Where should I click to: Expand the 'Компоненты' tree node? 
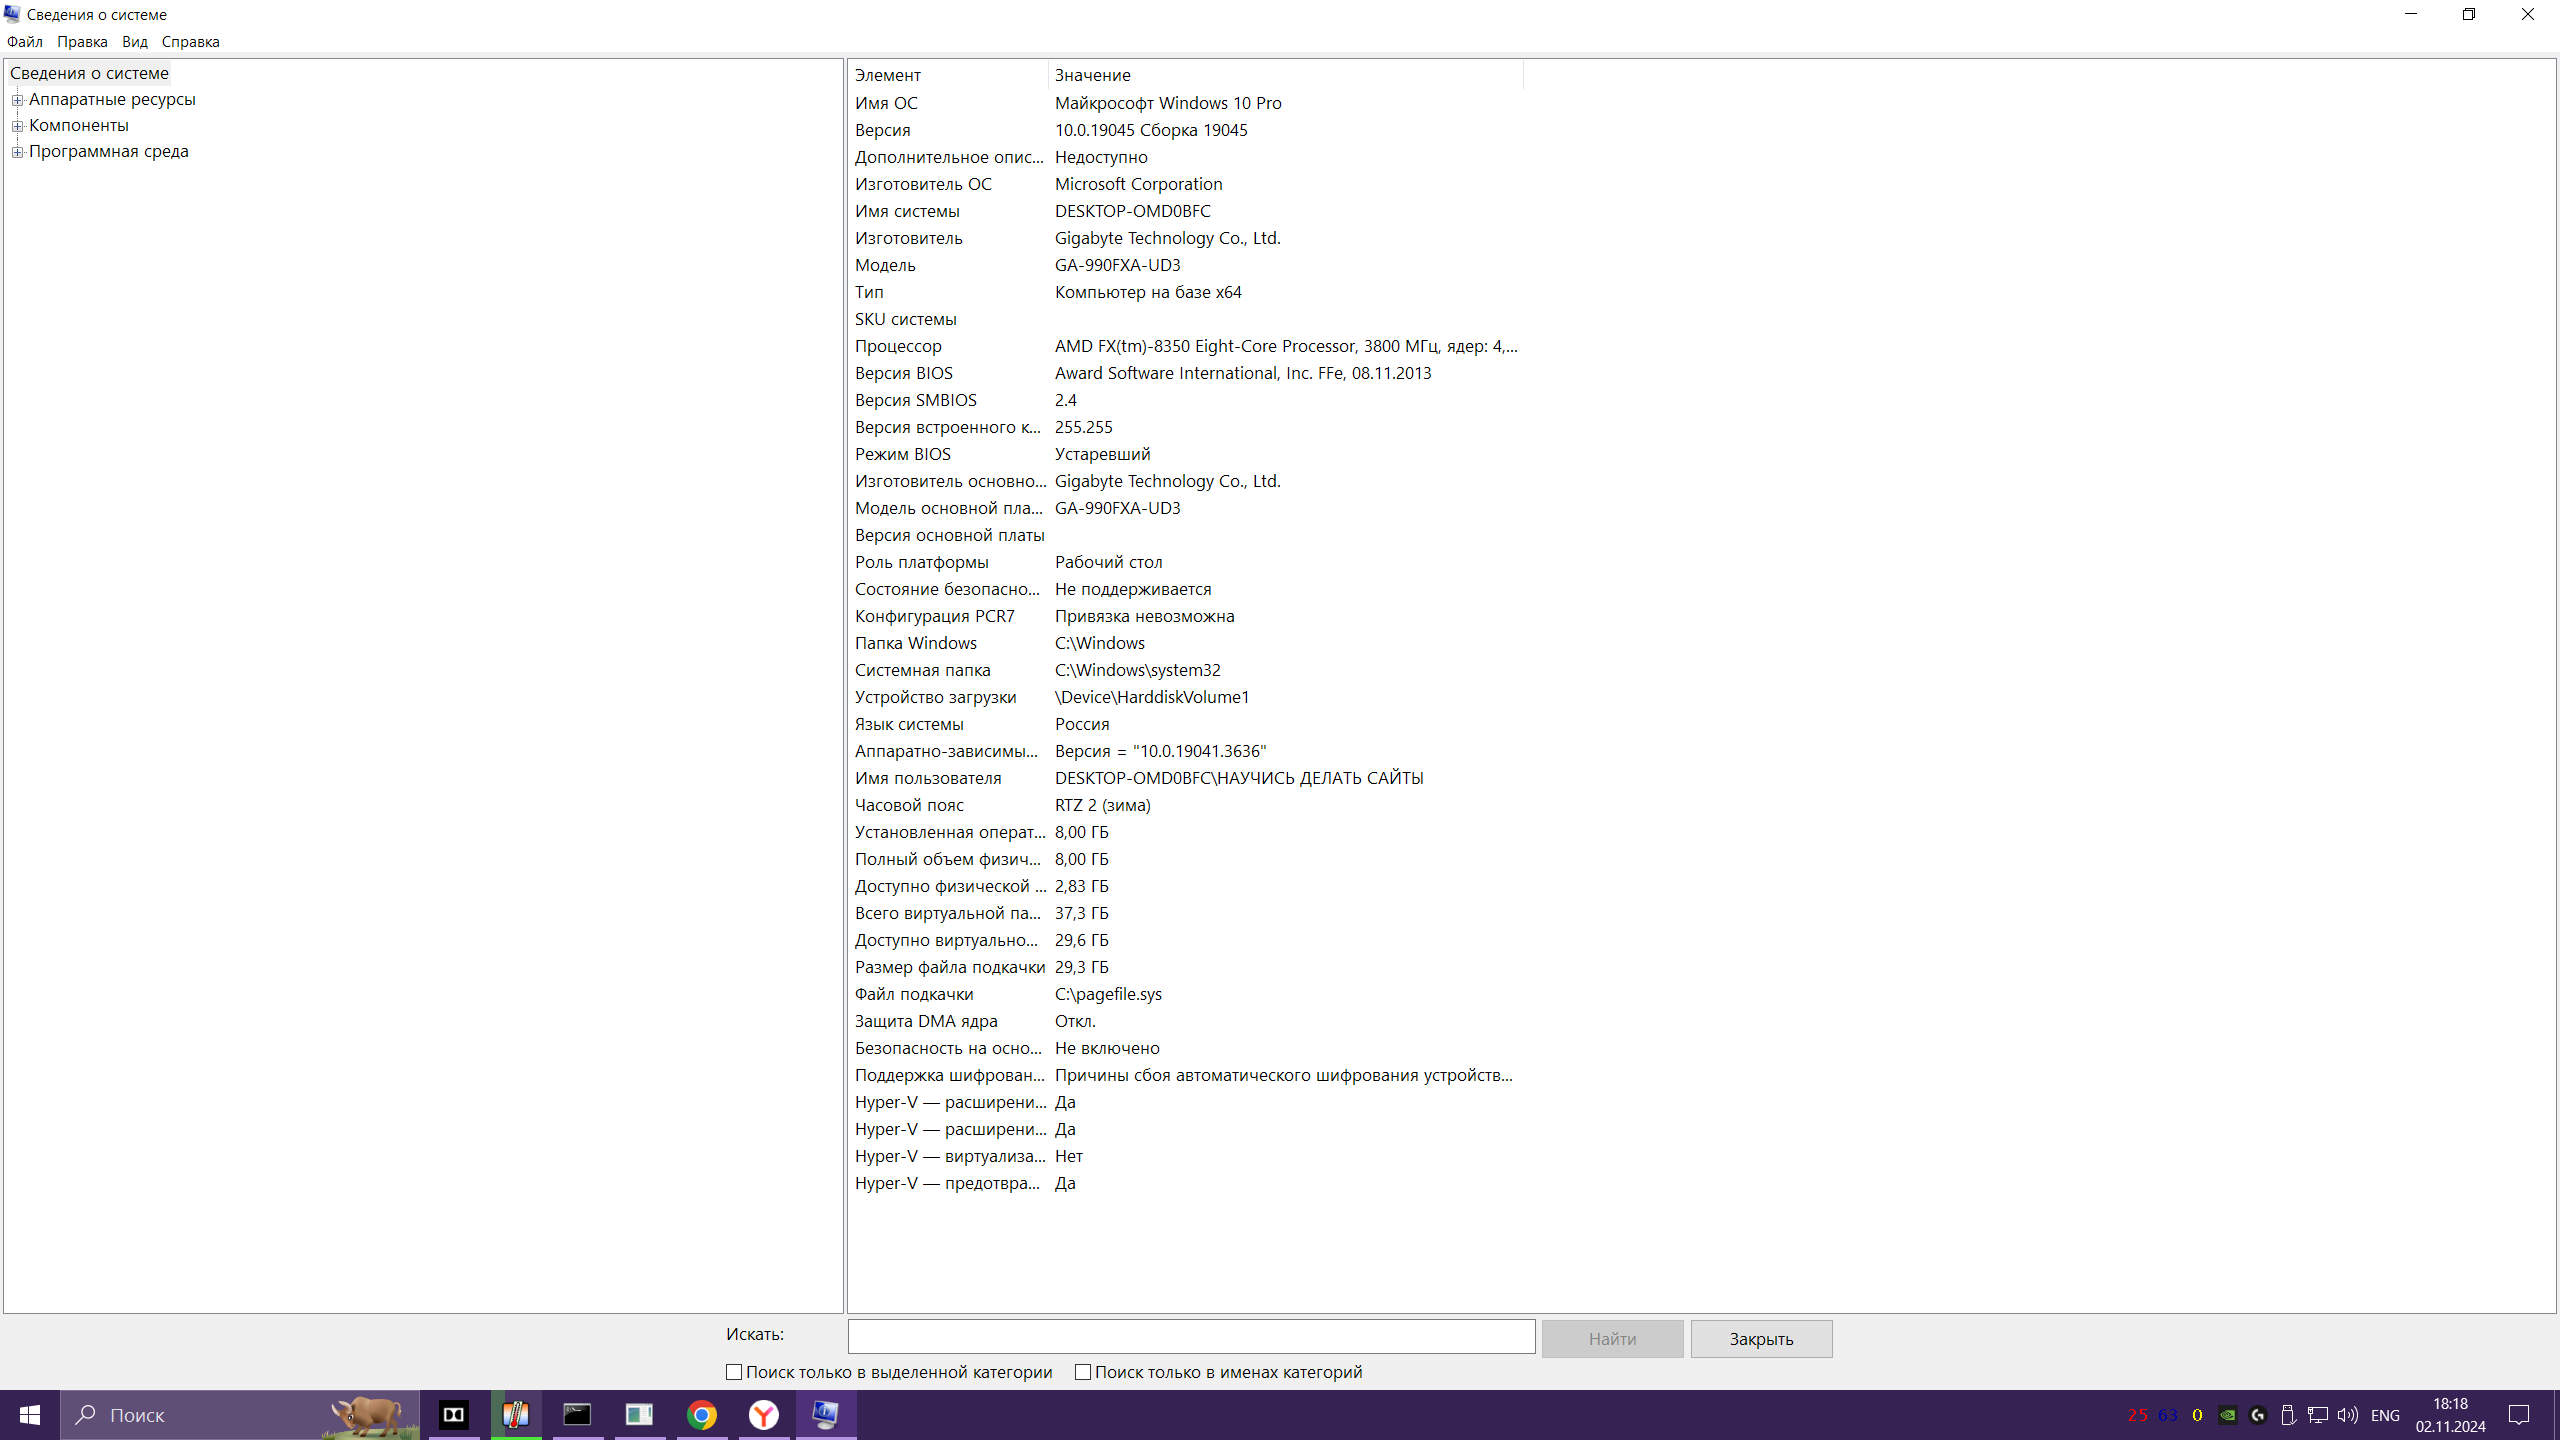click(17, 126)
